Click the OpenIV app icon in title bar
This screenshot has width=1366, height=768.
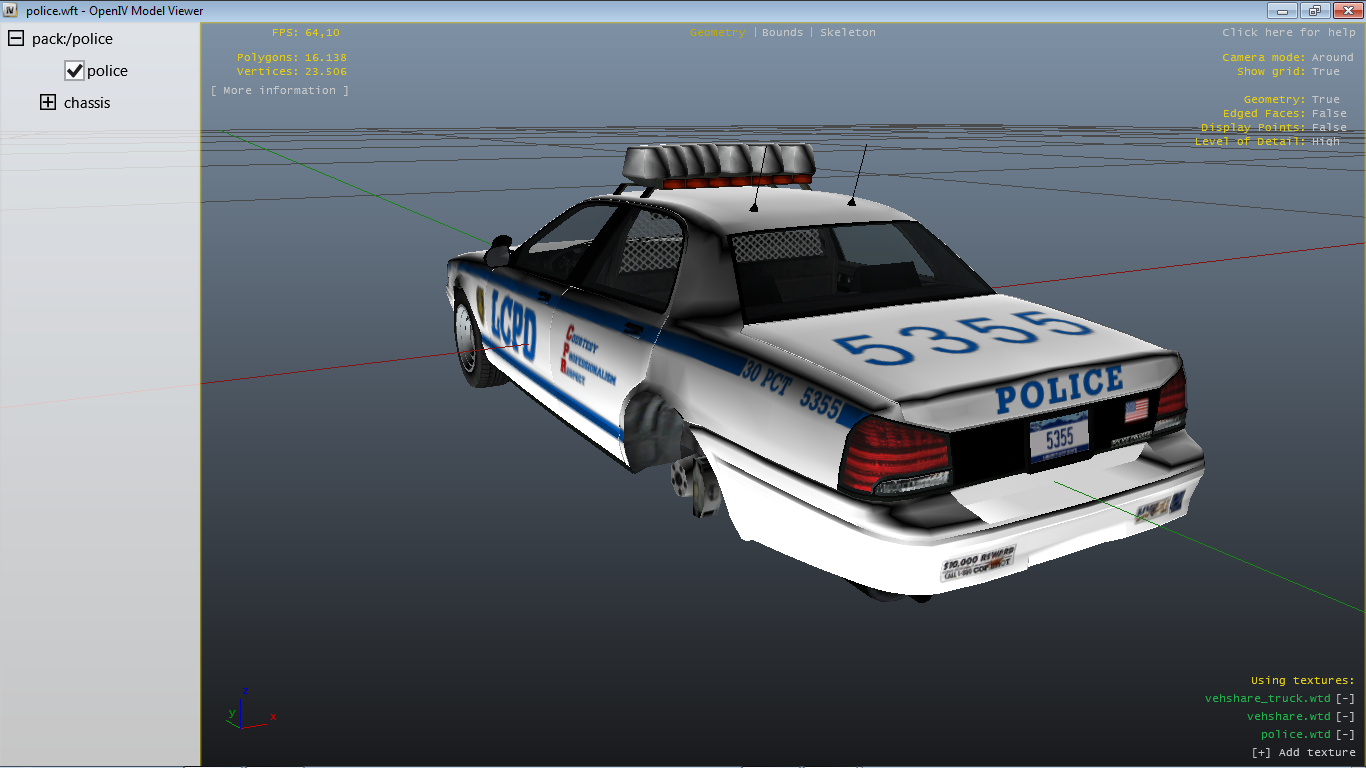pyautogui.click(x=10, y=10)
